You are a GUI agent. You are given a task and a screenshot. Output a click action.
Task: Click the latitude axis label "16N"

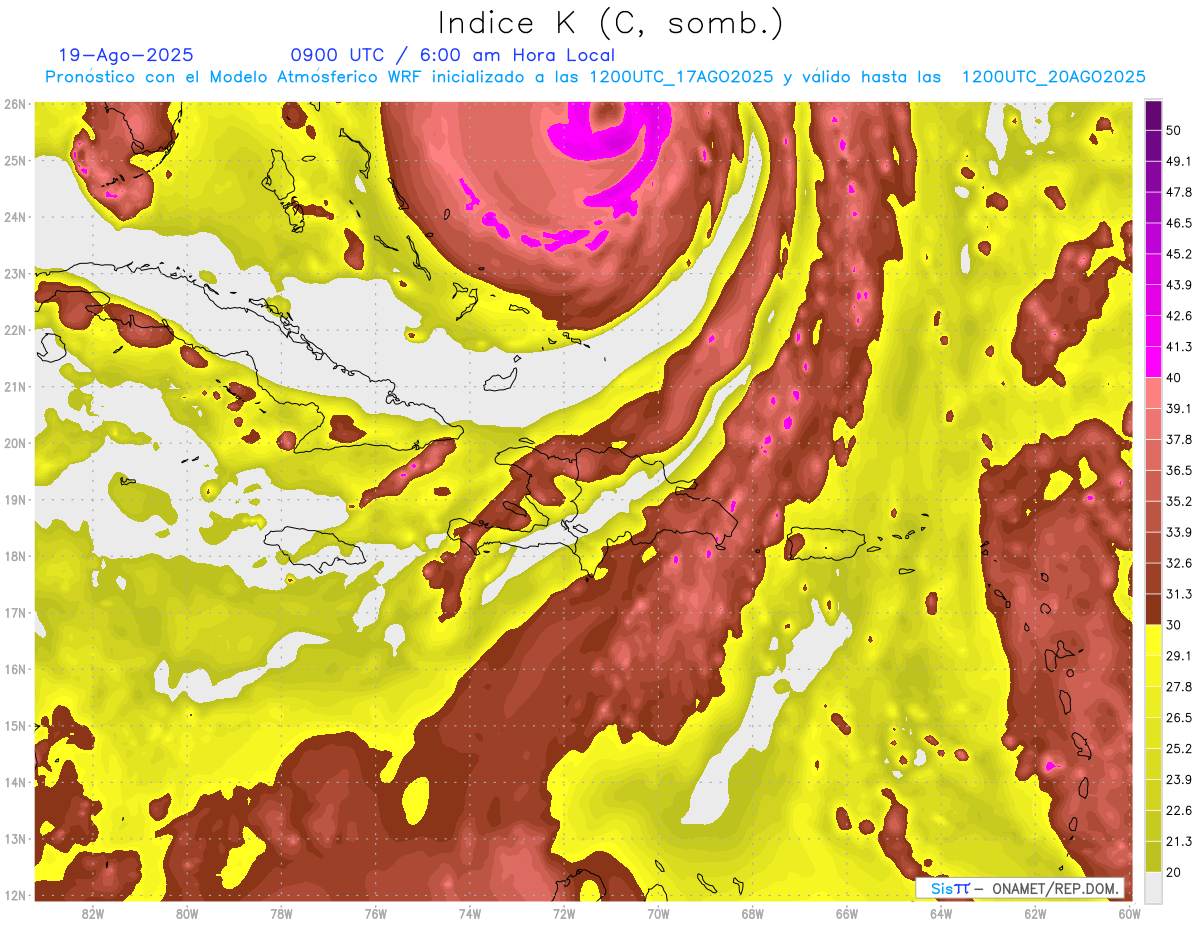point(15,669)
